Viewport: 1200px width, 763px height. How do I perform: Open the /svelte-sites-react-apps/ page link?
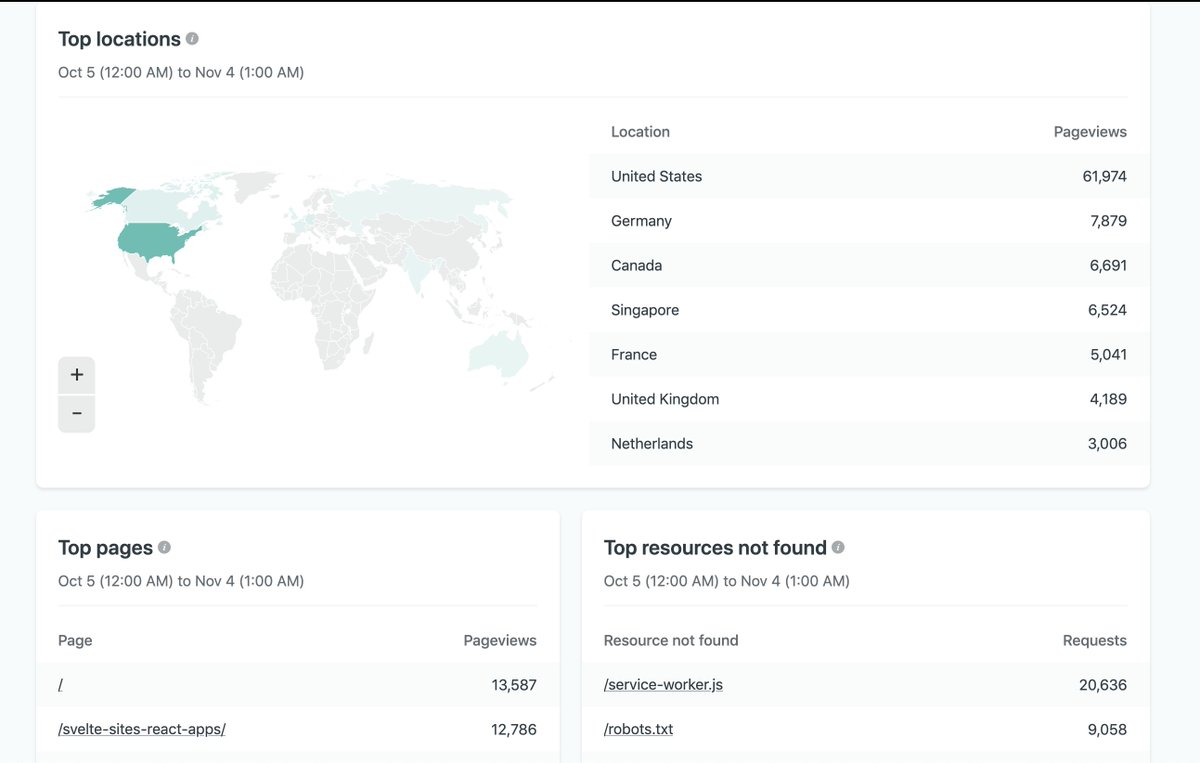coord(141,729)
